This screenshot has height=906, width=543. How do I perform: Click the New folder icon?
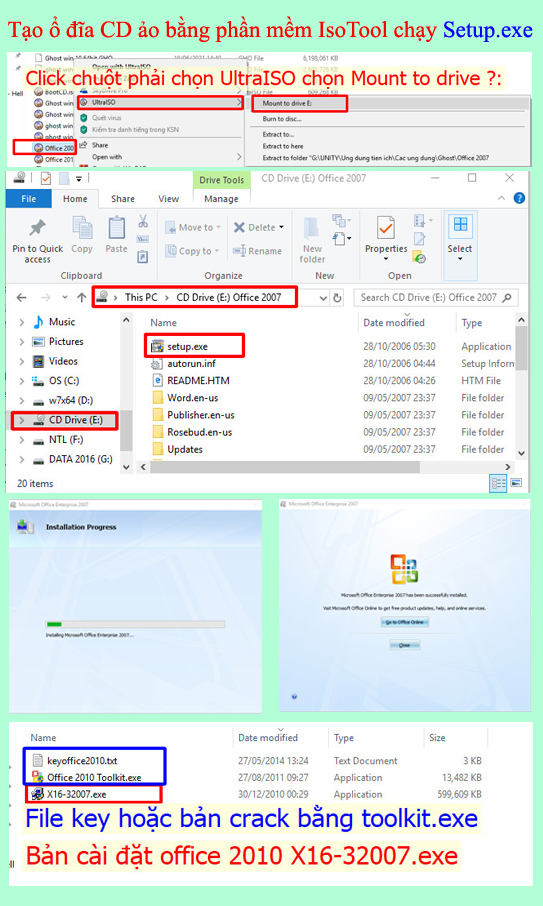[x=313, y=229]
